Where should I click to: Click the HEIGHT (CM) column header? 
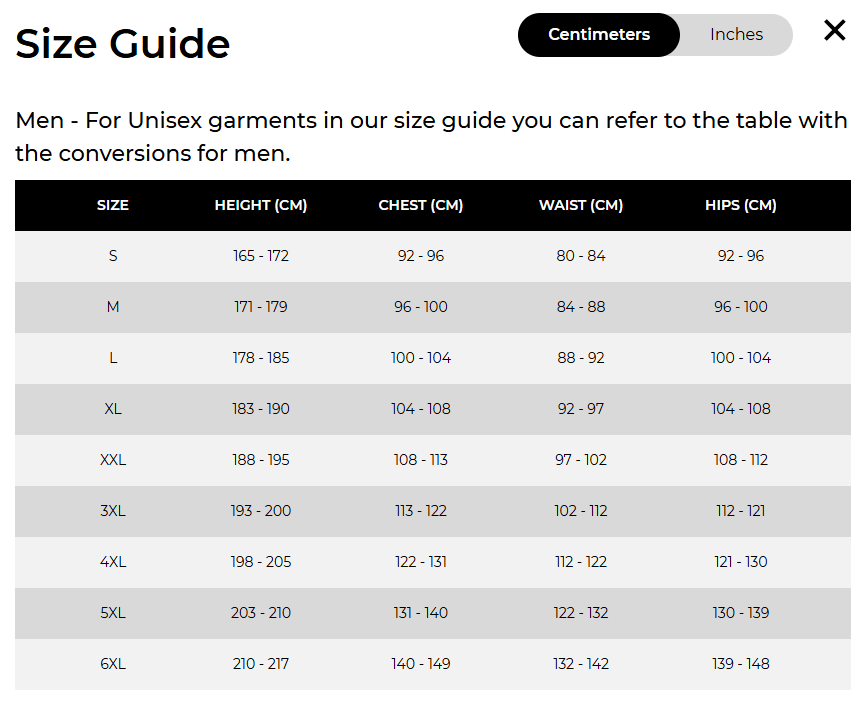coord(261,205)
